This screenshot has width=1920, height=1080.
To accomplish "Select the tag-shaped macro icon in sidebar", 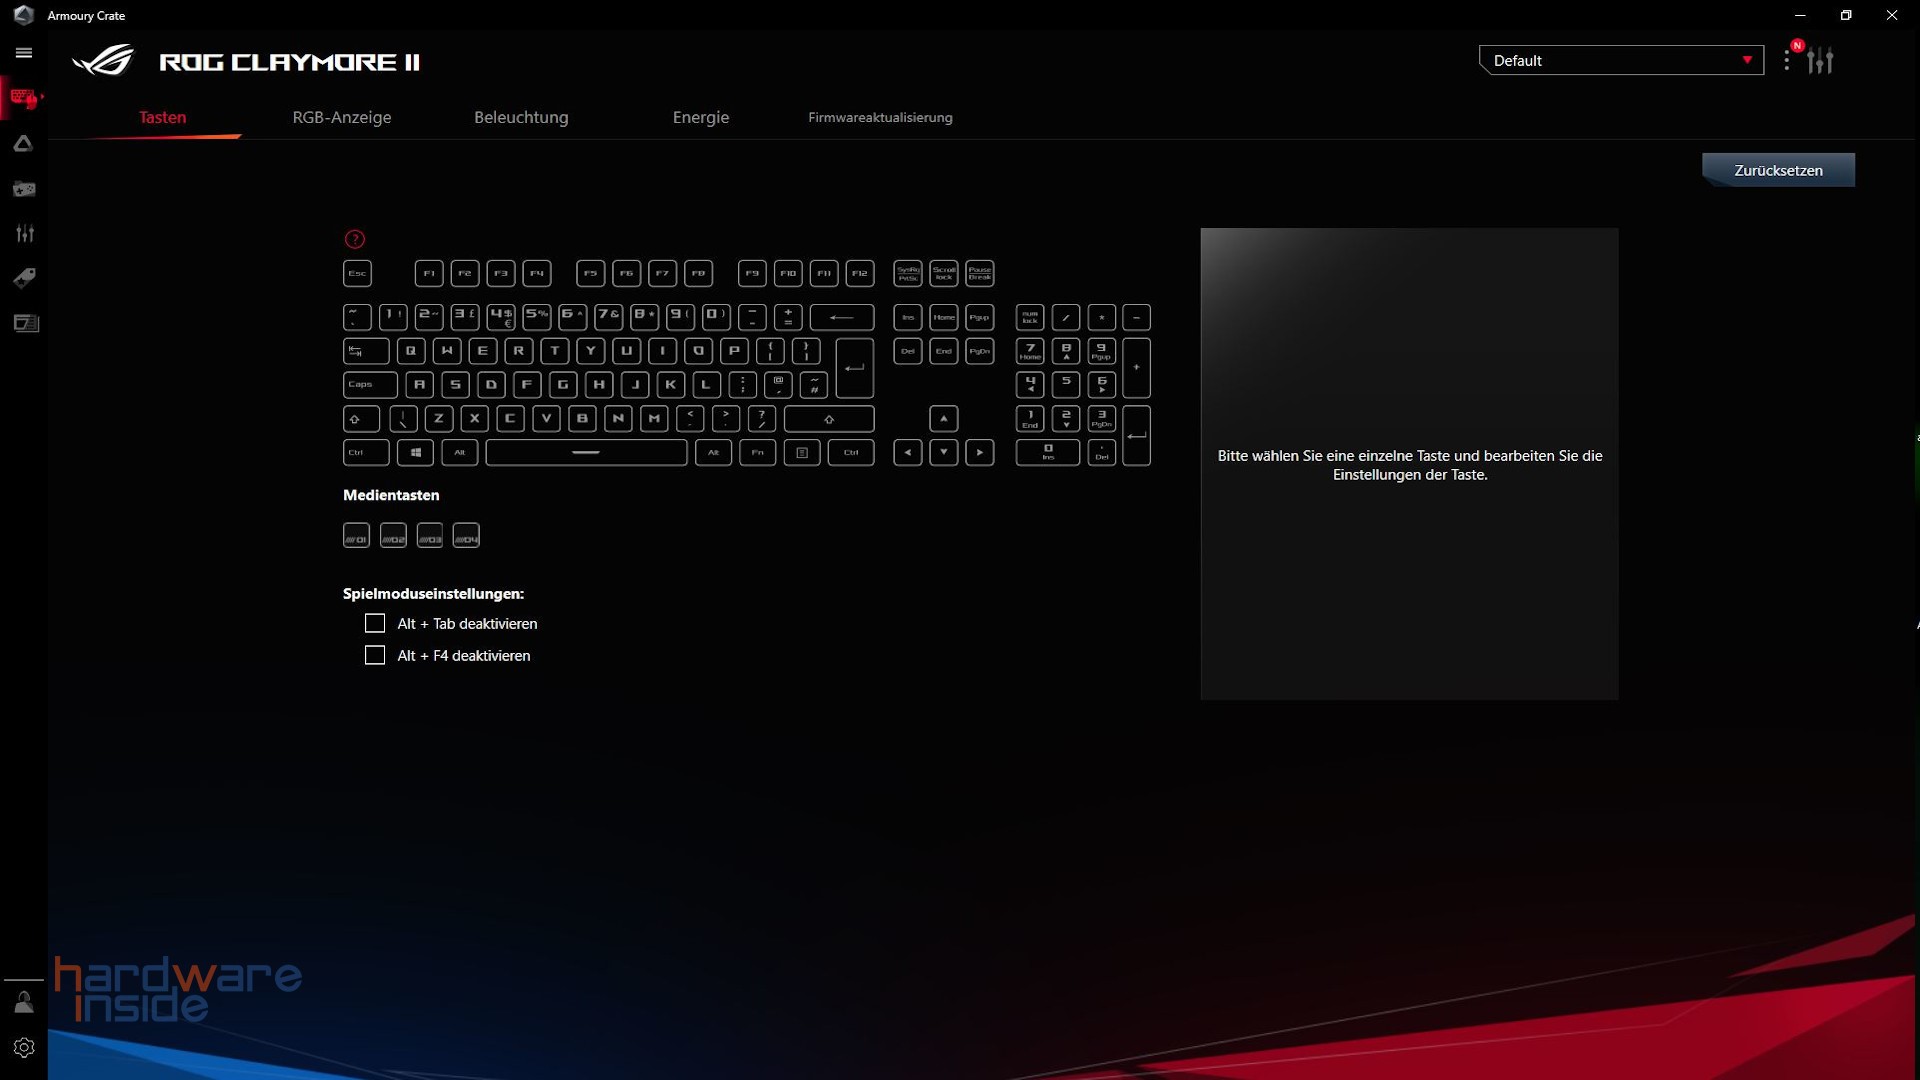I will [24, 278].
